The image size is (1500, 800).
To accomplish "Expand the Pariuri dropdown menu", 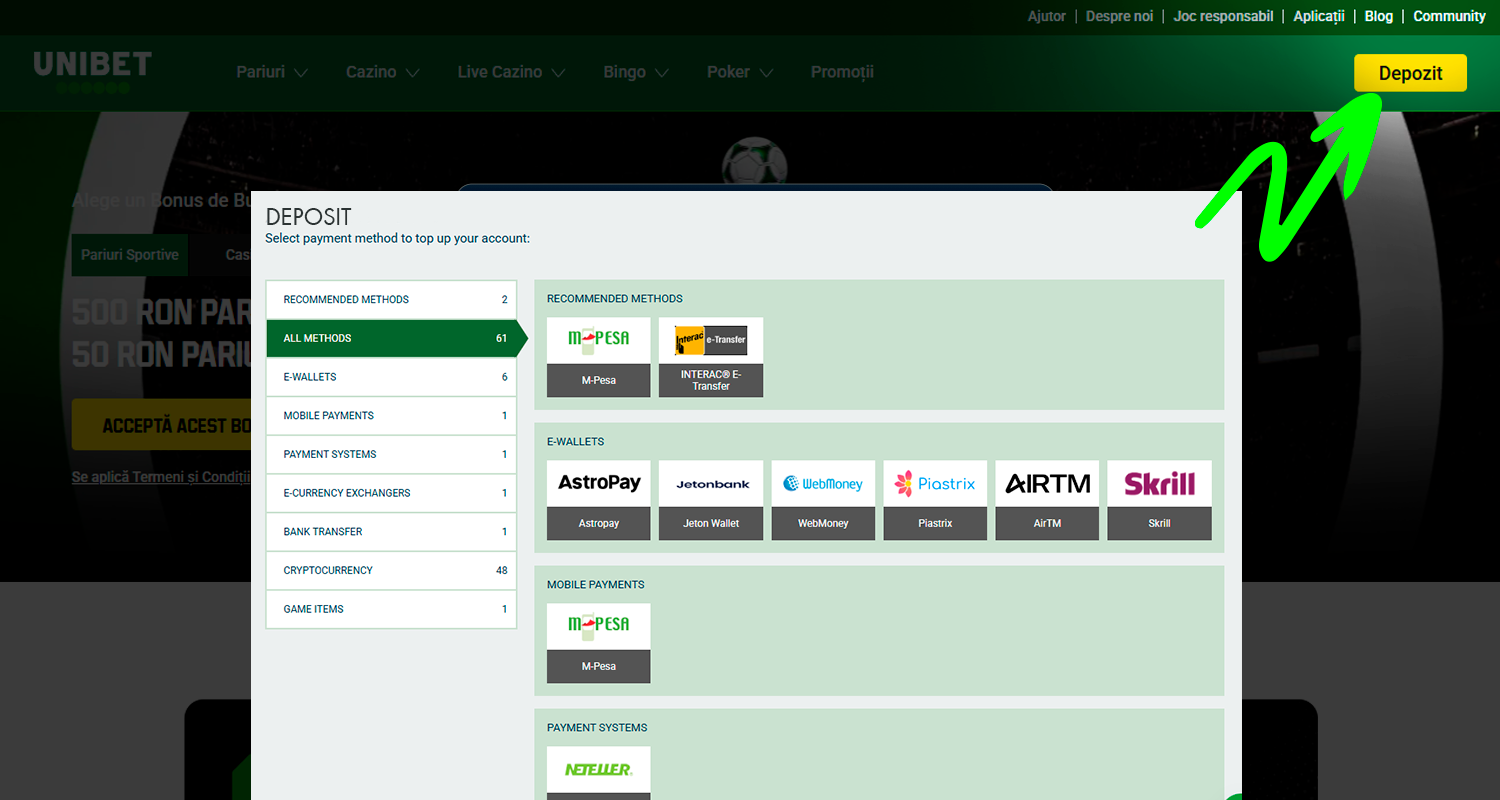I will coord(271,72).
